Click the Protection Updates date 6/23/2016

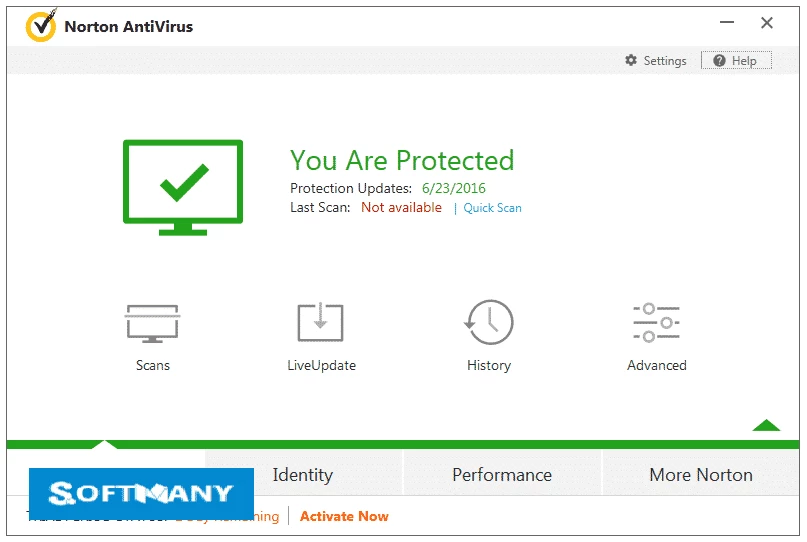coord(453,188)
